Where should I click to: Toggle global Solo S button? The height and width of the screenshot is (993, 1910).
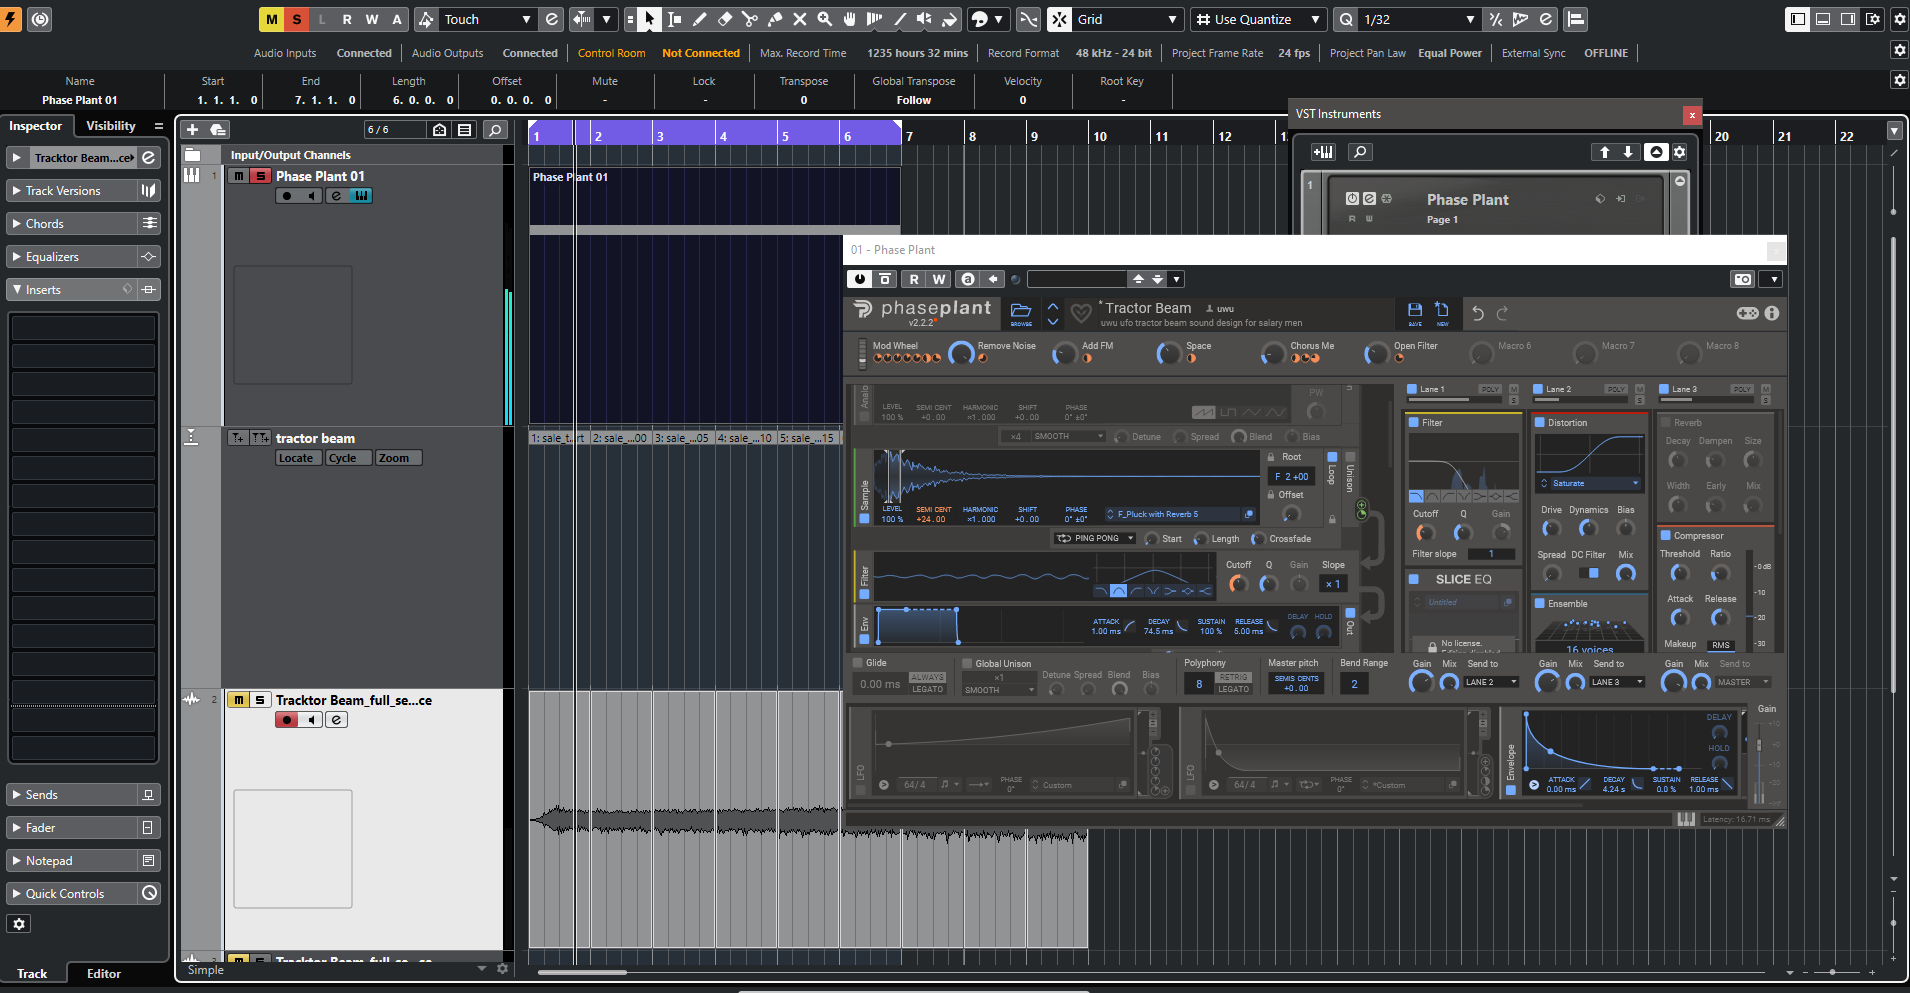[x=297, y=19]
